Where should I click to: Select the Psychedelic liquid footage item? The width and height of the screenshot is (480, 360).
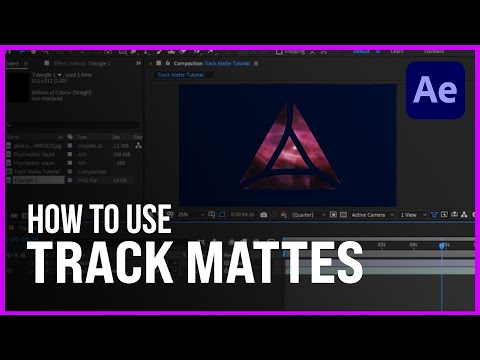coord(34,154)
